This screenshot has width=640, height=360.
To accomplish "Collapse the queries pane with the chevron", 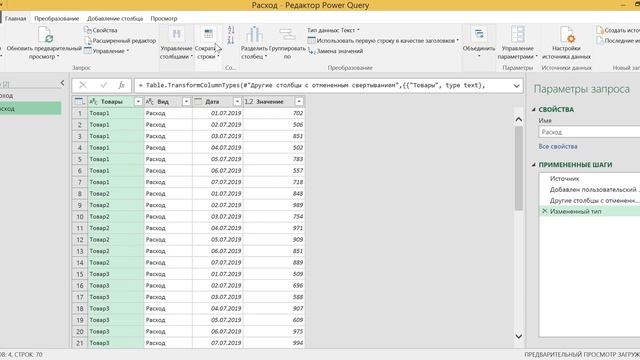I will click(x=62, y=83).
